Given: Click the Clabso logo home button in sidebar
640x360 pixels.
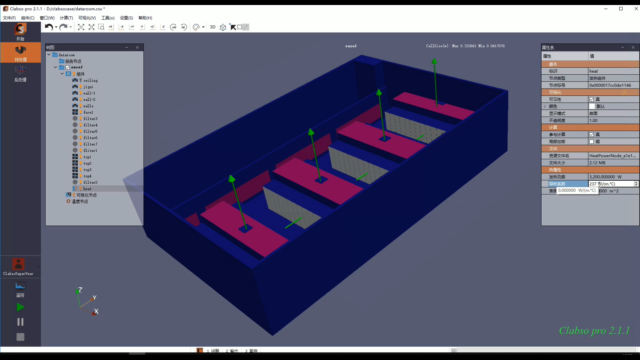Looking at the screenshot, I should click(20, 32).
